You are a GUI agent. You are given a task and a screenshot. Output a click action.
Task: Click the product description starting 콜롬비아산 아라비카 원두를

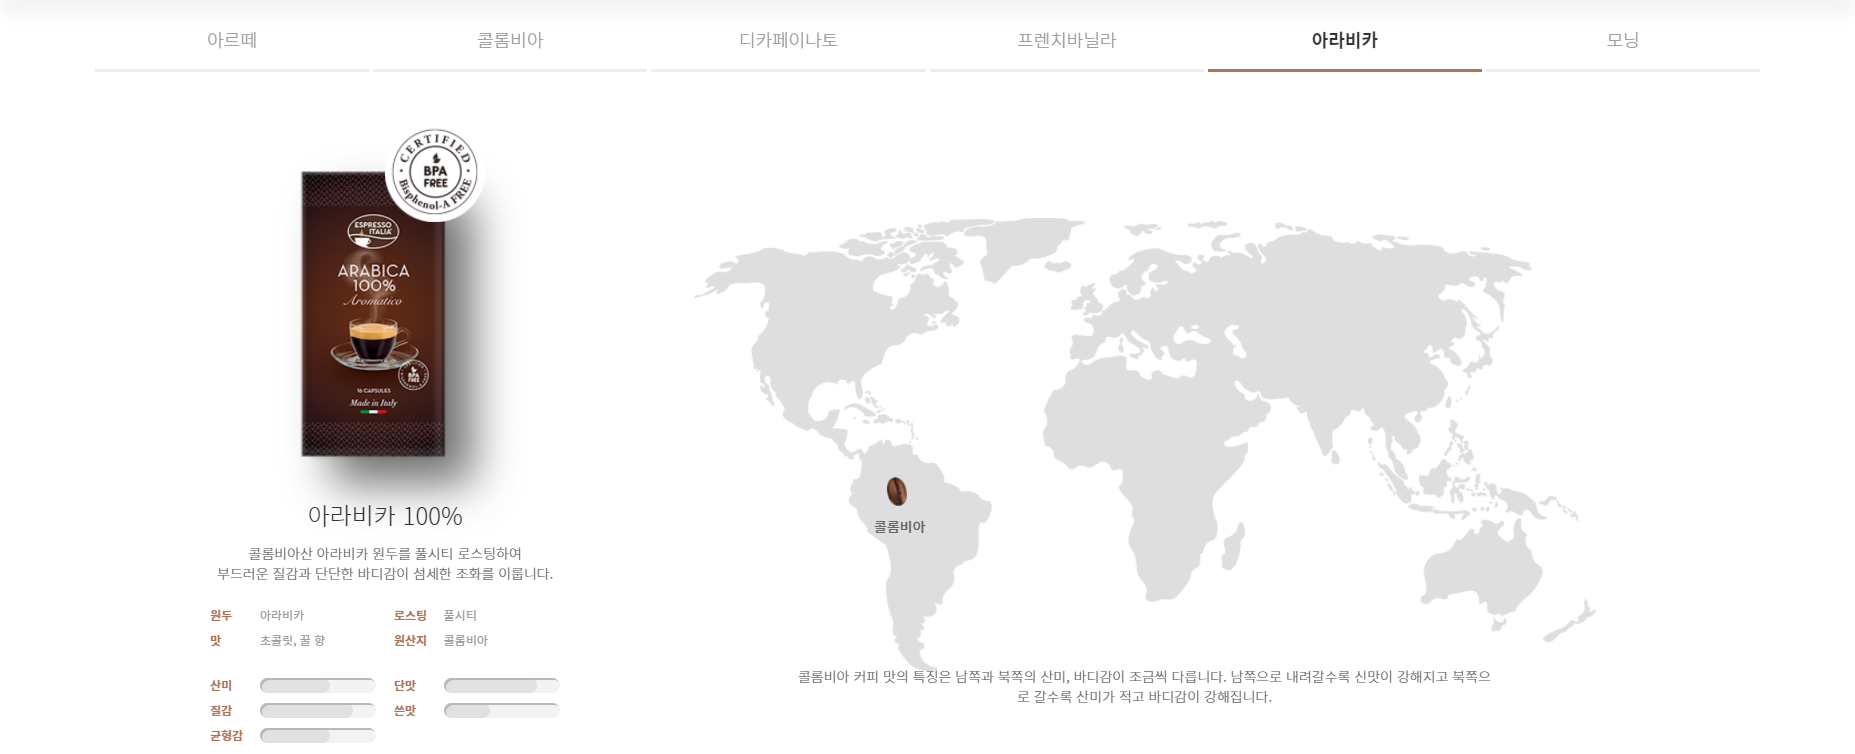pyautogui.click(x=385, y=563)
